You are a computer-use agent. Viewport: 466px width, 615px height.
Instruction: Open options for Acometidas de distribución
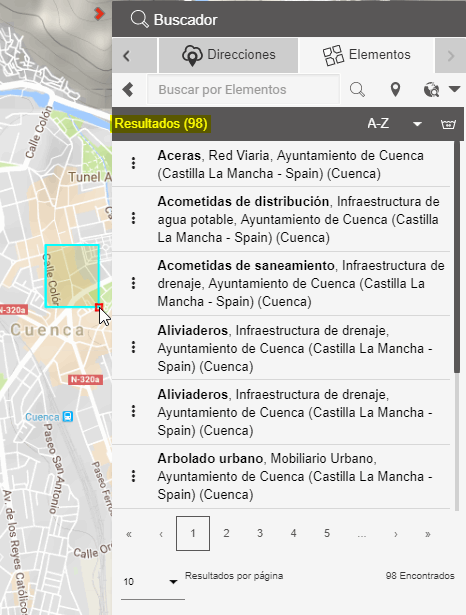click(133, 218)
